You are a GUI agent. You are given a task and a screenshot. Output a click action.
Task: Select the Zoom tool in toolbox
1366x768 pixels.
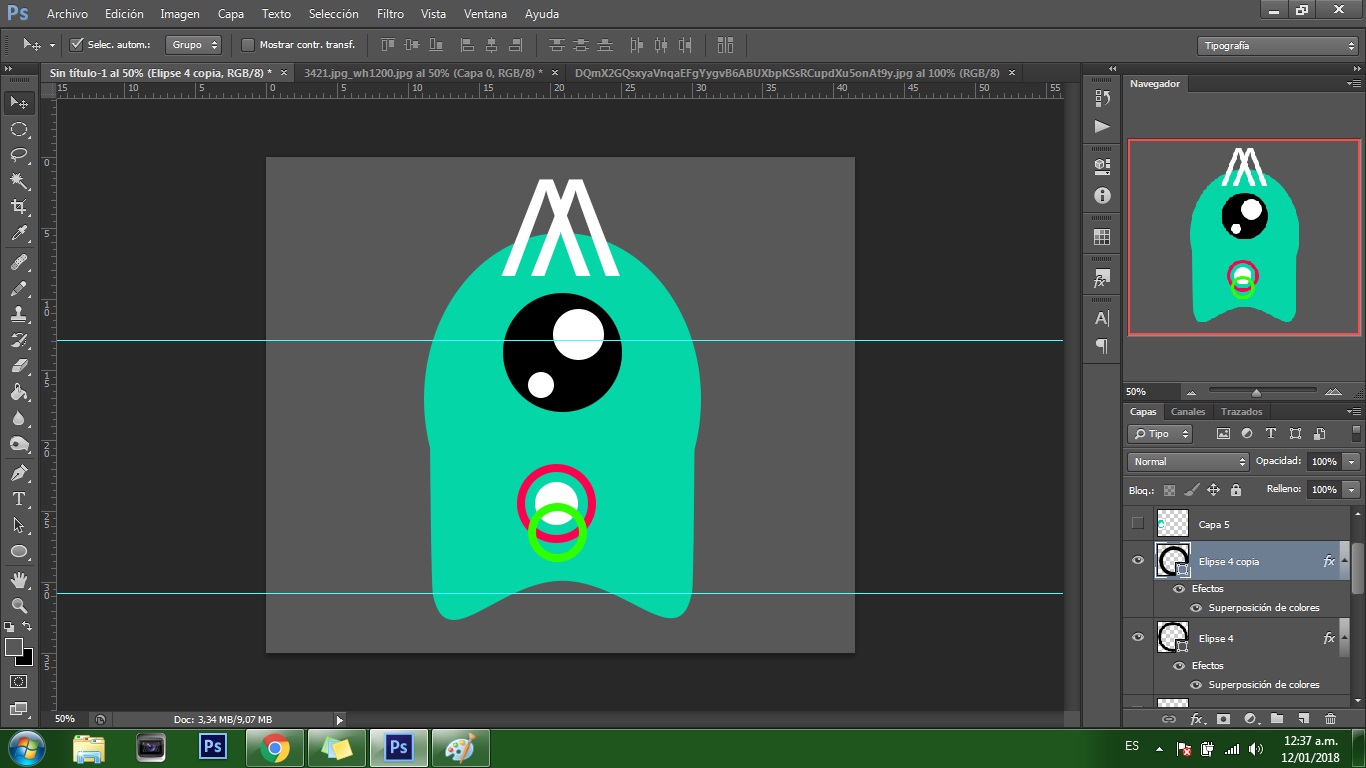coord(19,605)
